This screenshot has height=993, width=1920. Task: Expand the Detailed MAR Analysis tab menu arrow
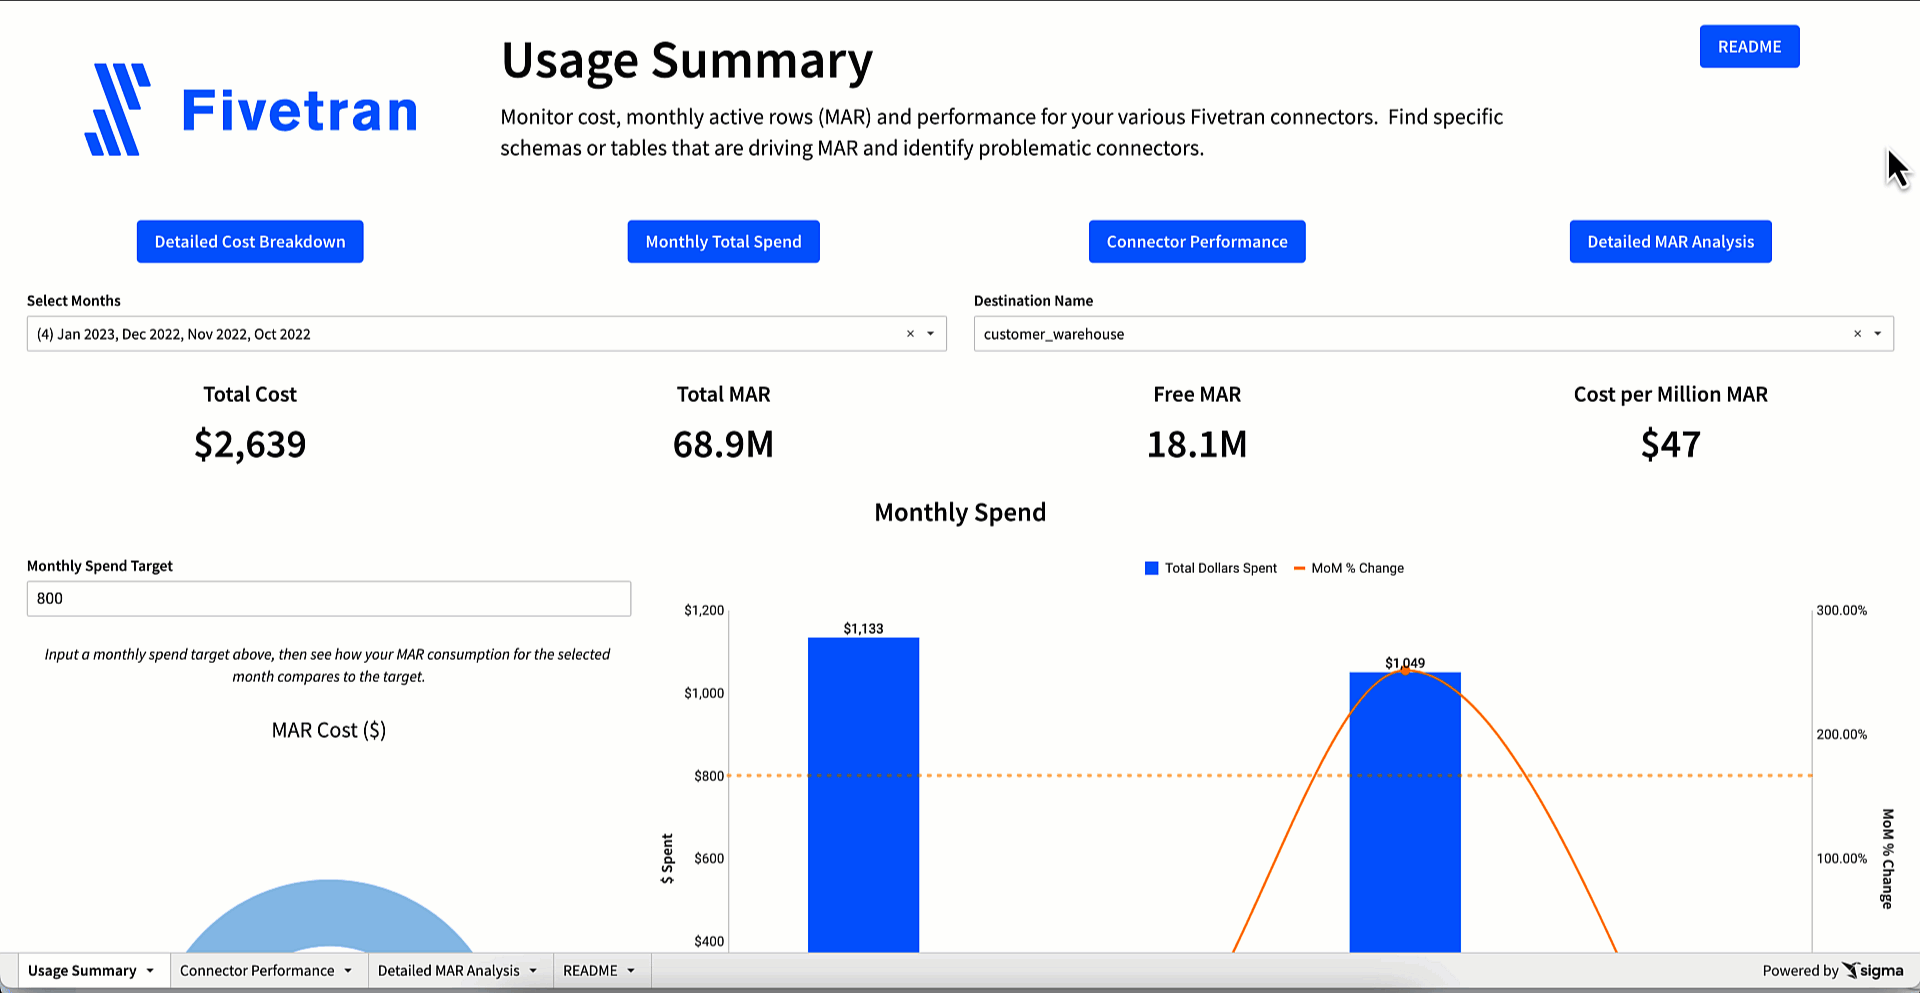533,971
